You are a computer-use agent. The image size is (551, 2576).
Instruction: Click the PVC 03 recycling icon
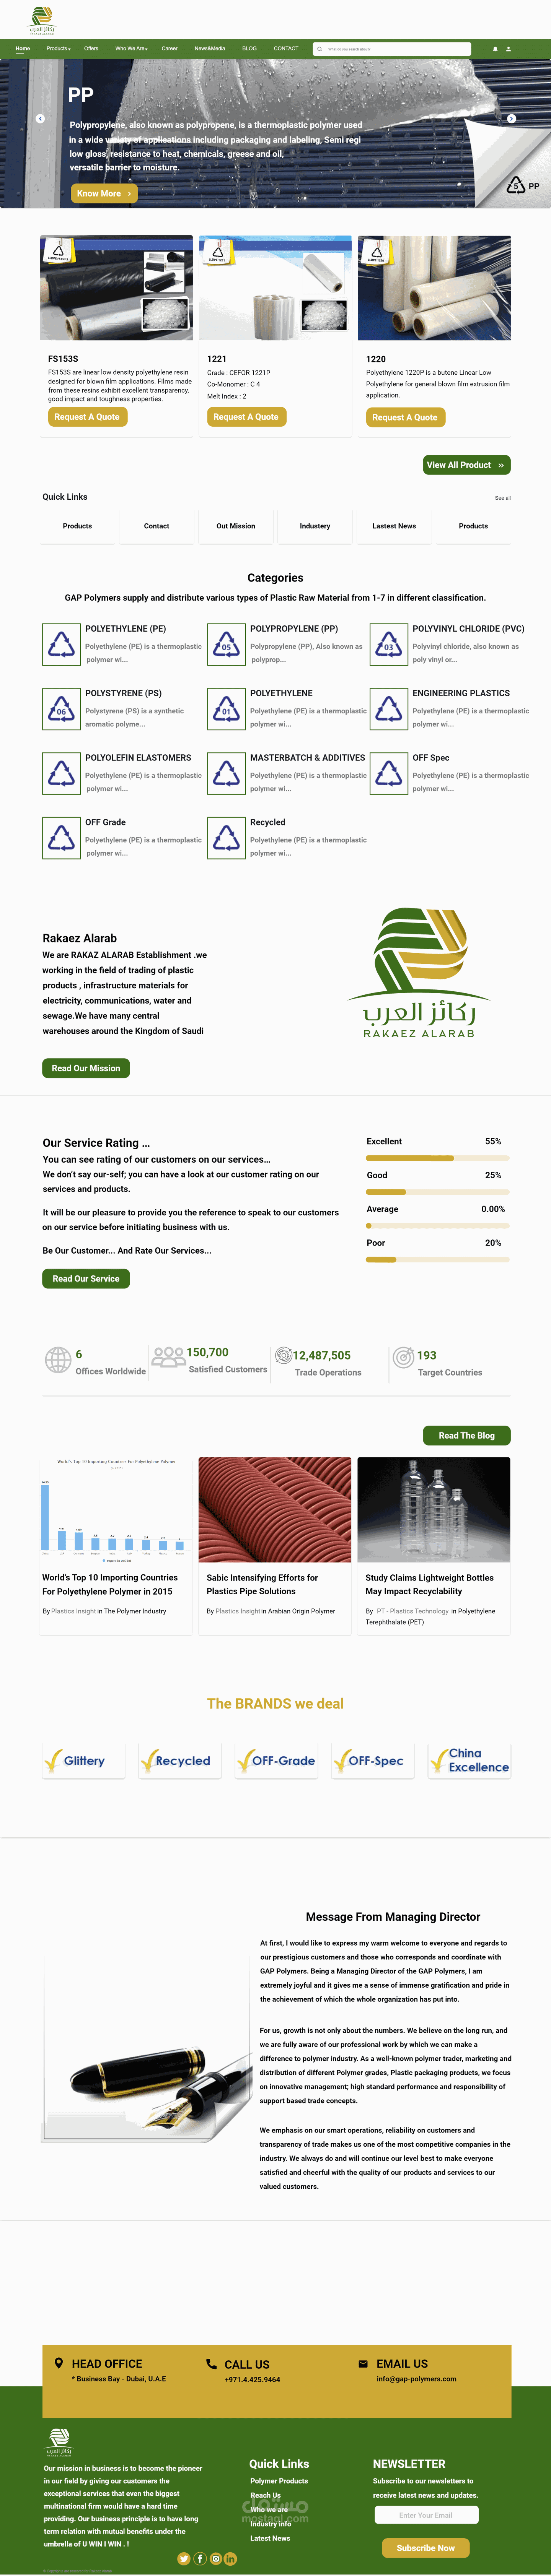click(x=389, y=645)
